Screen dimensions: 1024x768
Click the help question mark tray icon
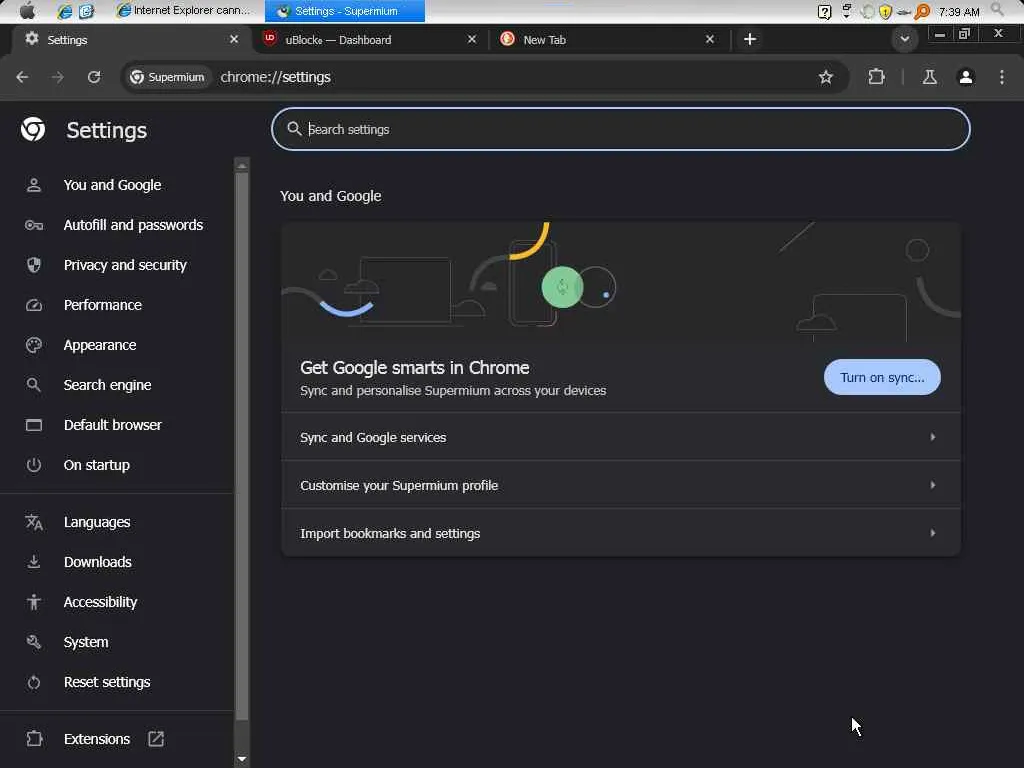[824, 11]
